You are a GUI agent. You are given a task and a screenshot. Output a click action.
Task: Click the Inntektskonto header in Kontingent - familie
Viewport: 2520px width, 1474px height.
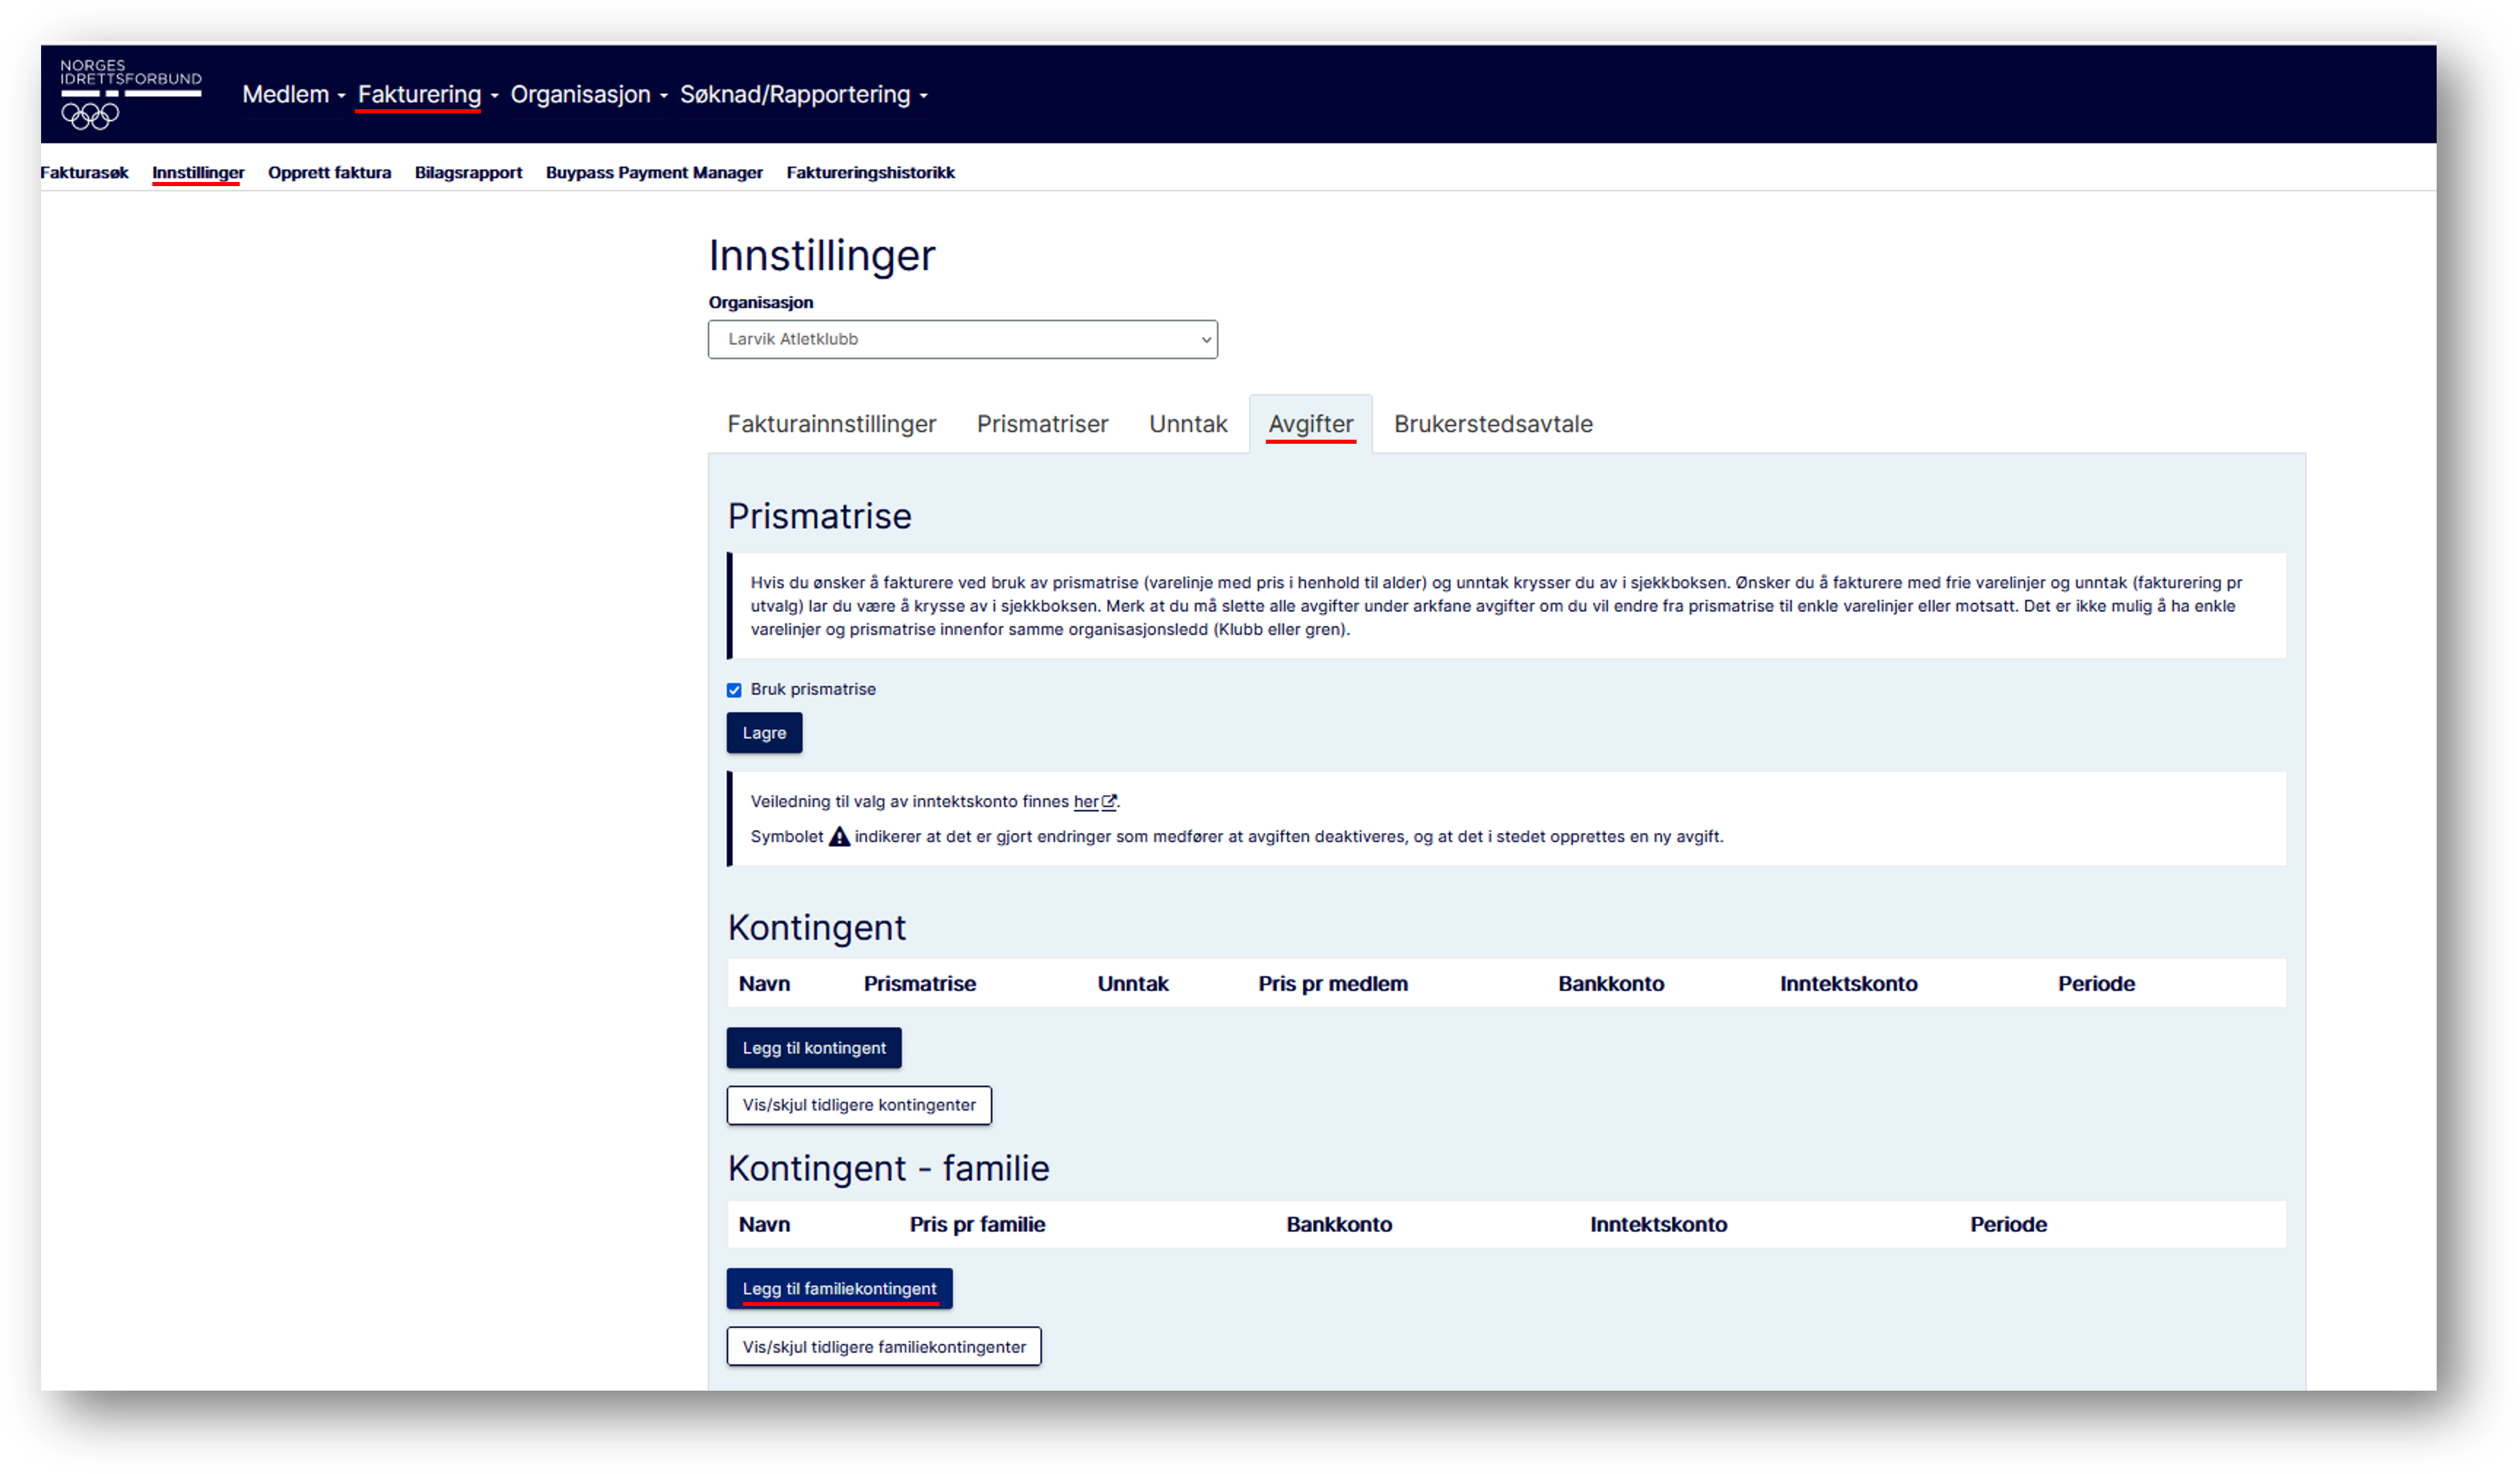(1658, 1225)
